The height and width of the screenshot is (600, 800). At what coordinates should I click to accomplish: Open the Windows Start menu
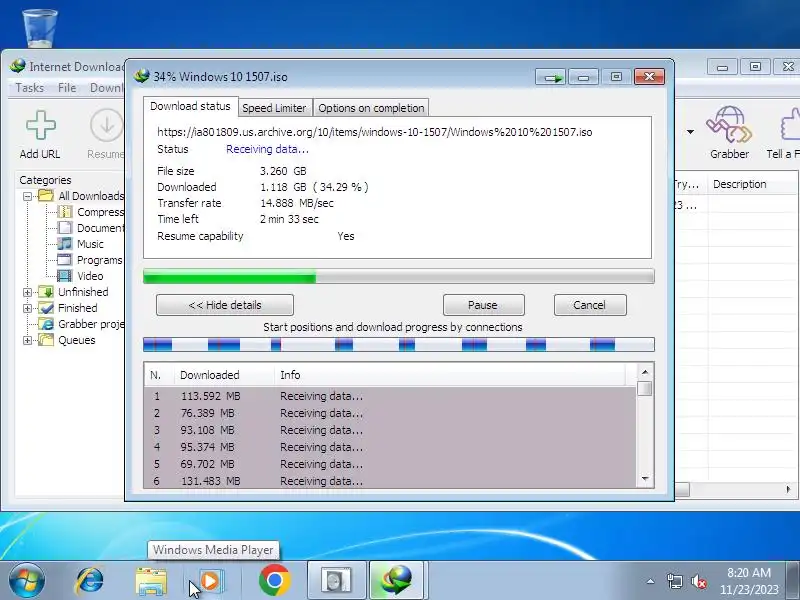tap(27, 581)
